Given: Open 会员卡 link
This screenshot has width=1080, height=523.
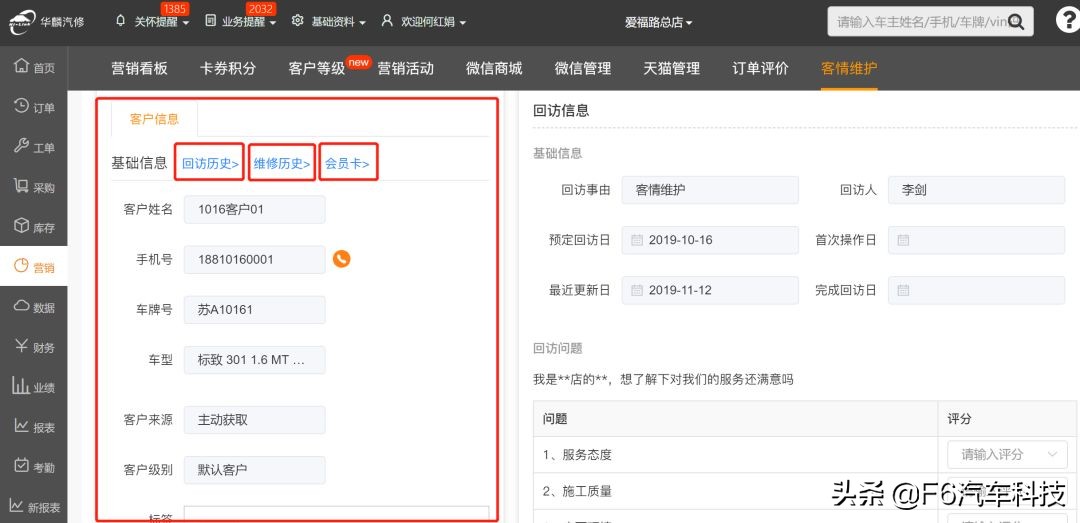Looking at the screenshot, I should click(x=347, y=163).
